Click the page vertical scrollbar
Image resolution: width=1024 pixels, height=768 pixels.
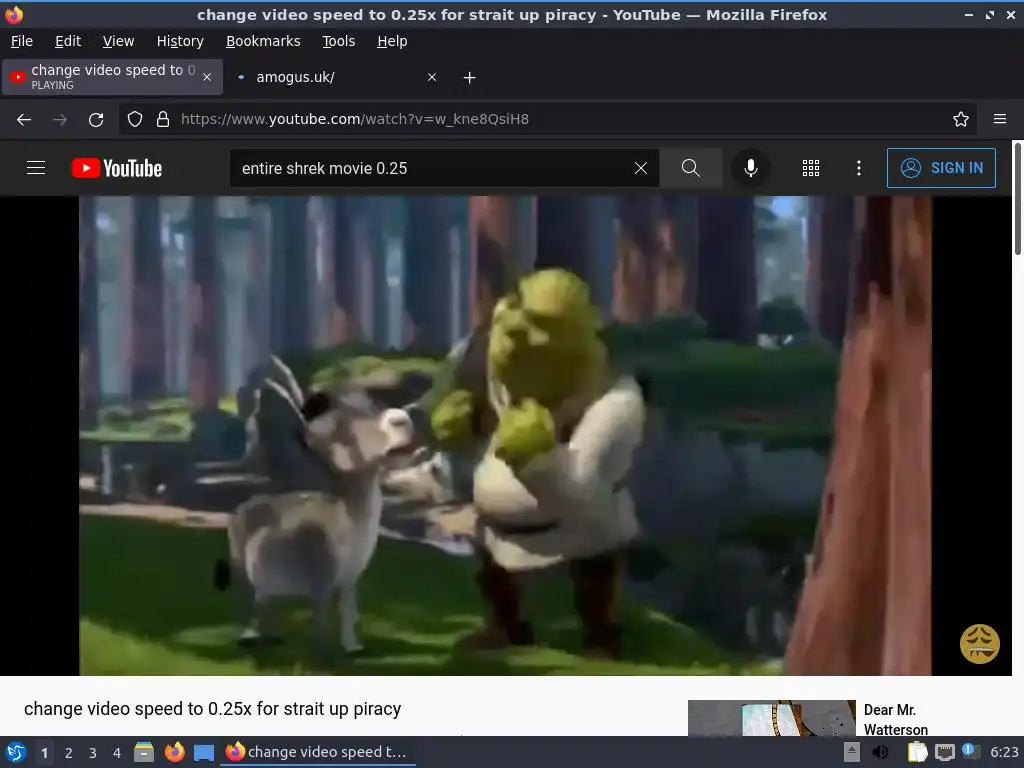coord(1017,199)
